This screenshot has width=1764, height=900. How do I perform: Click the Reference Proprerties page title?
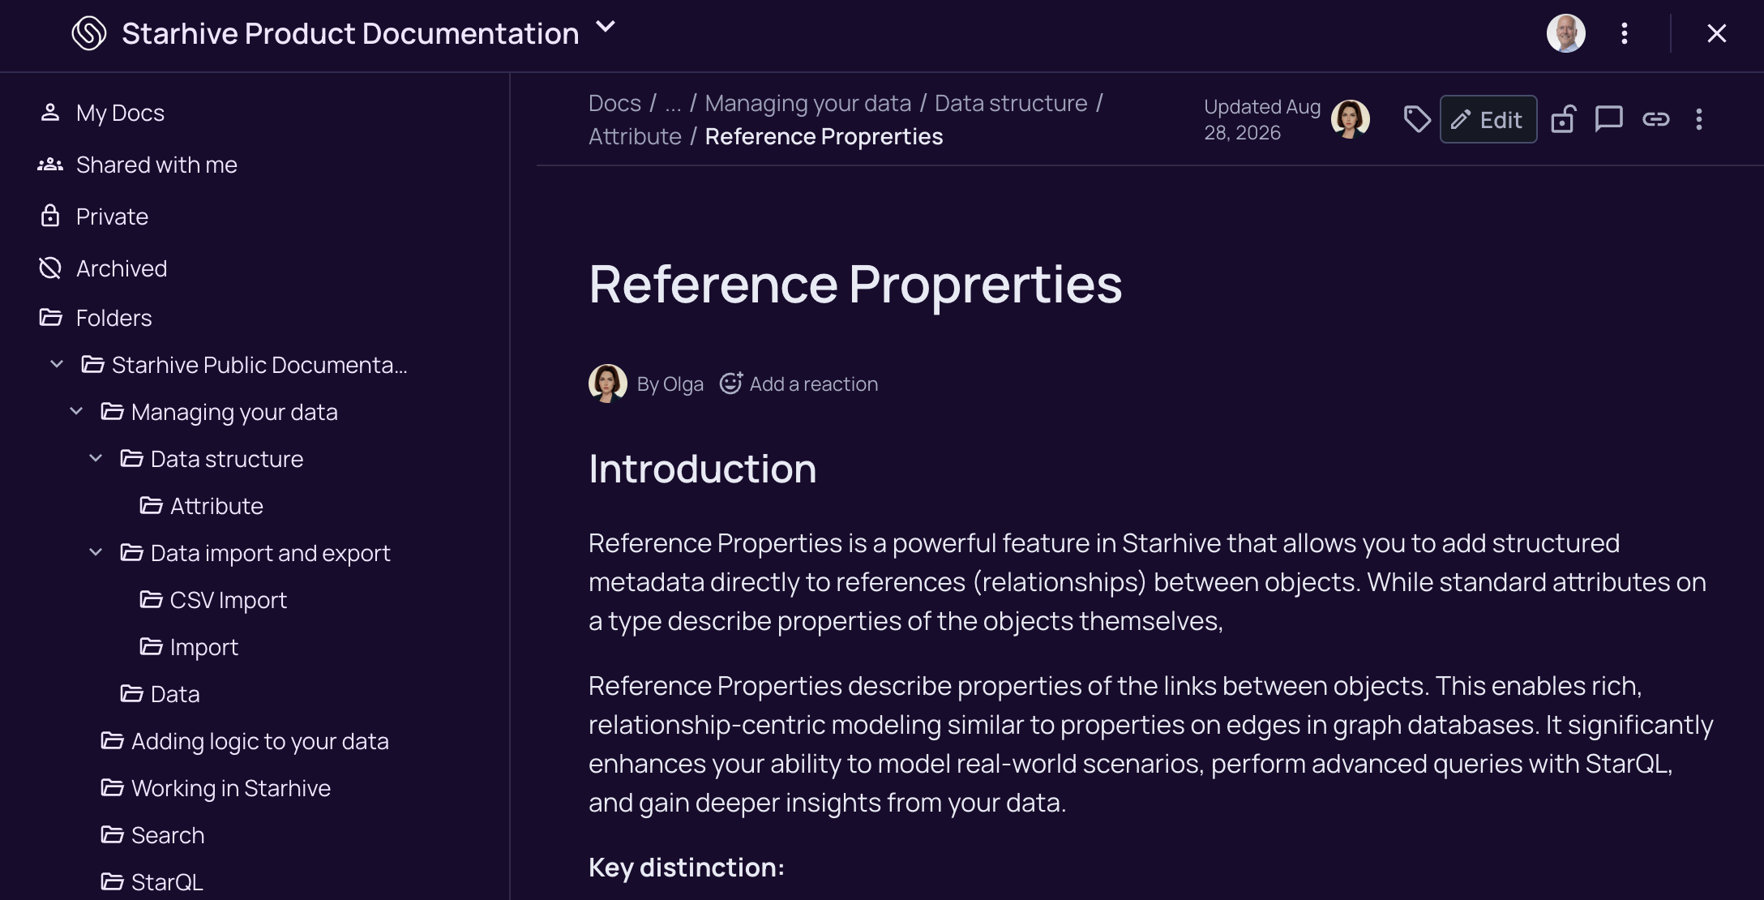pyautogui.click(x=855, y=284)
